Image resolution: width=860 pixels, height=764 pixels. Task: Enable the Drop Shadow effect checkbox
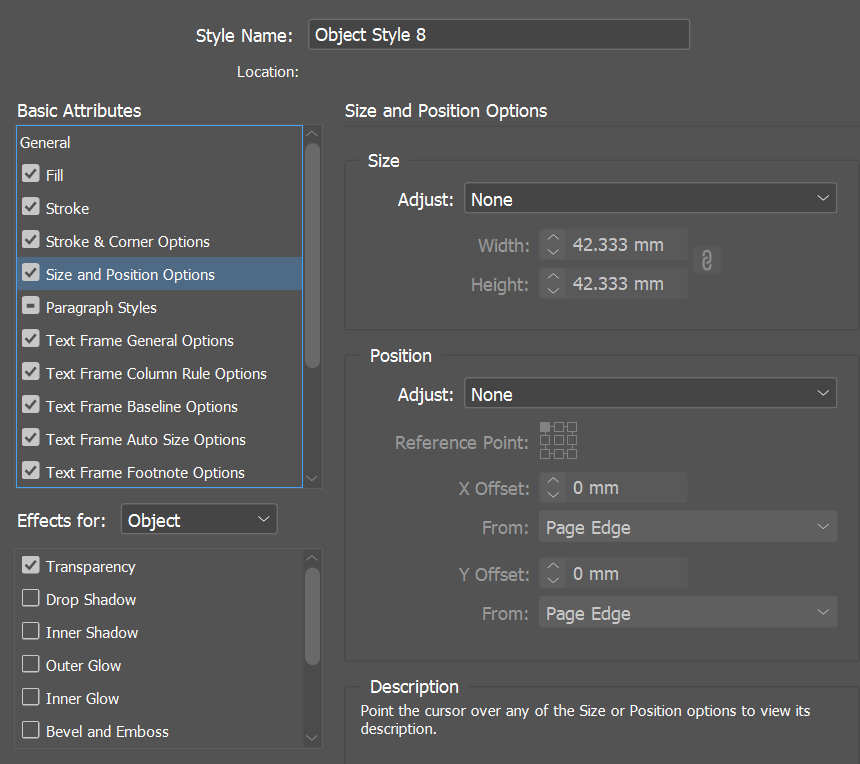point(31,599)
